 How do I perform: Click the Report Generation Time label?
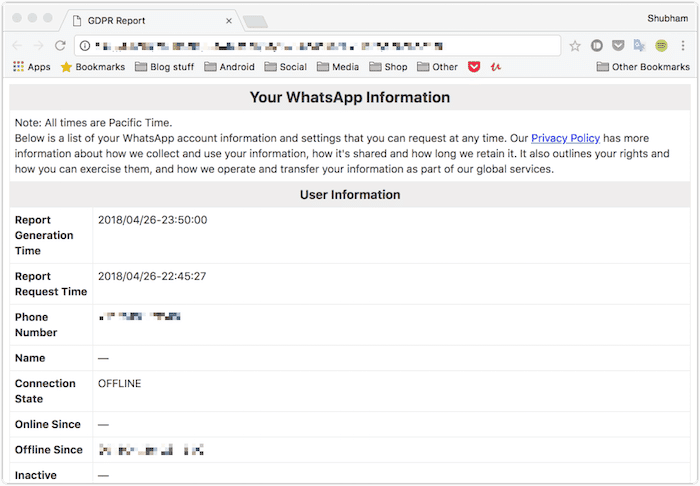44,235
